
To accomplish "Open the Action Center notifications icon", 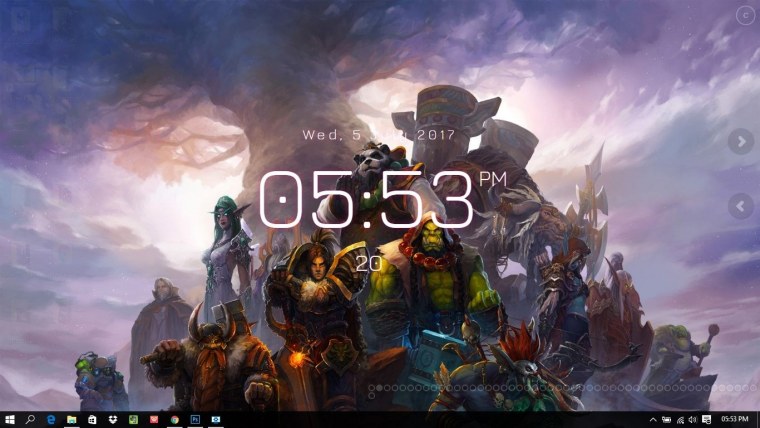I will pos(705,419).
